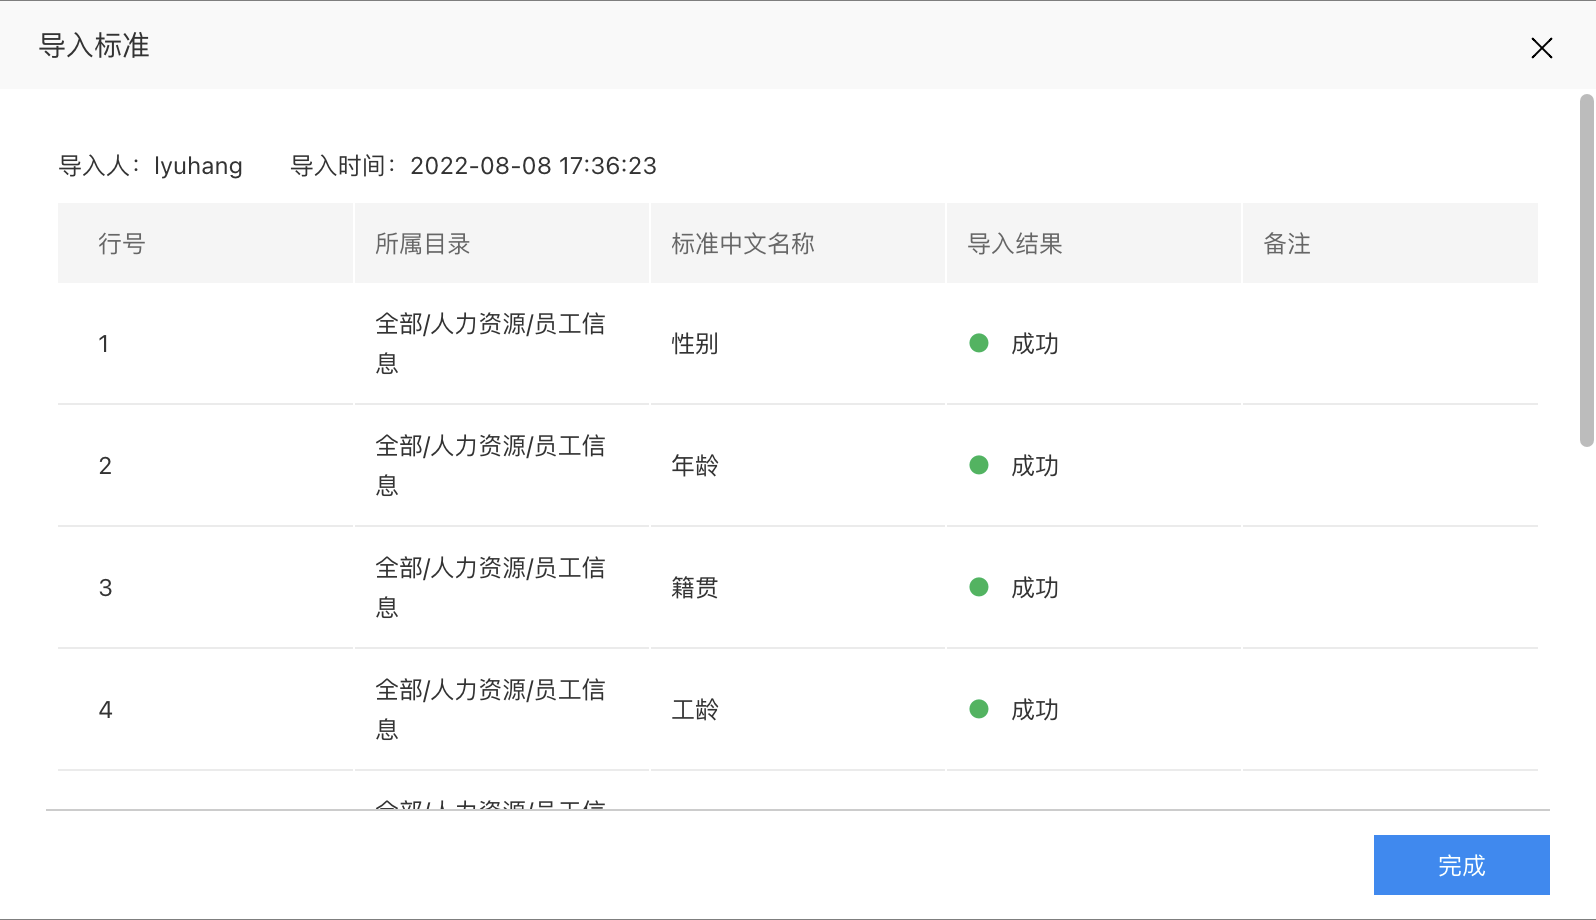Click 成功 result text in 年龄 row

click(1035, 466)
